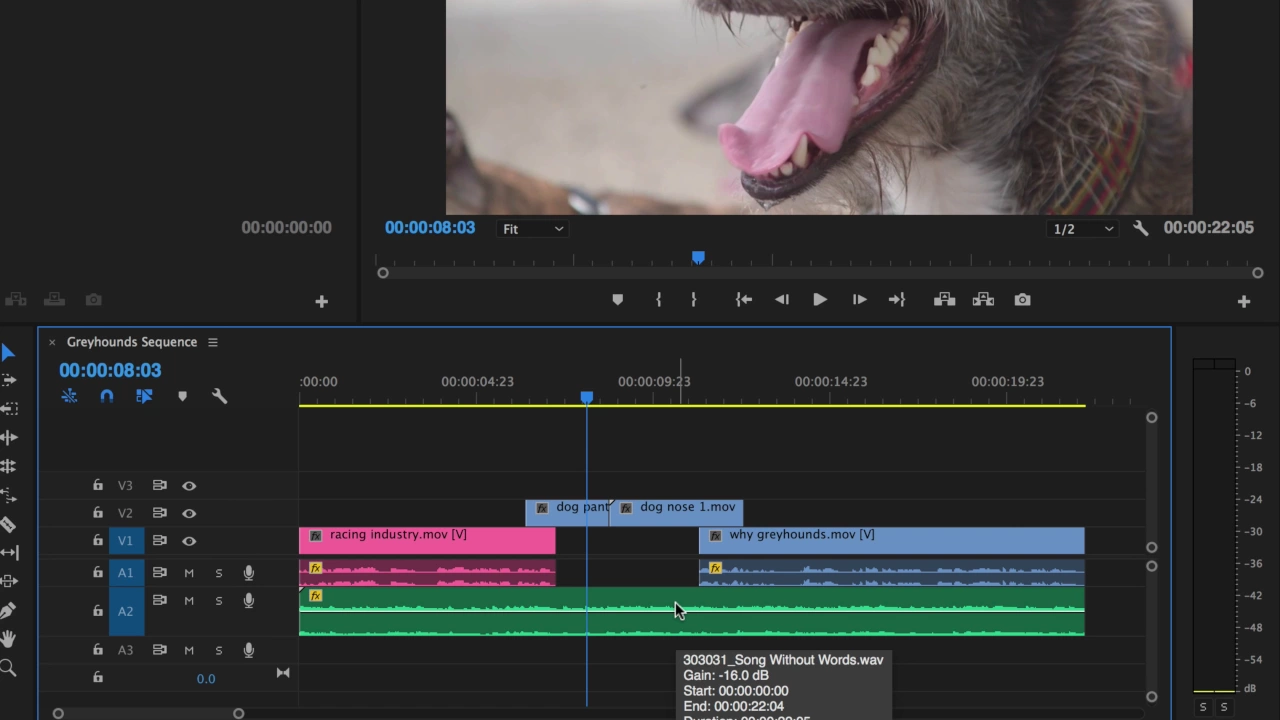
Task: Mute the A1 audio track
Action: click(x=188, y=573)
